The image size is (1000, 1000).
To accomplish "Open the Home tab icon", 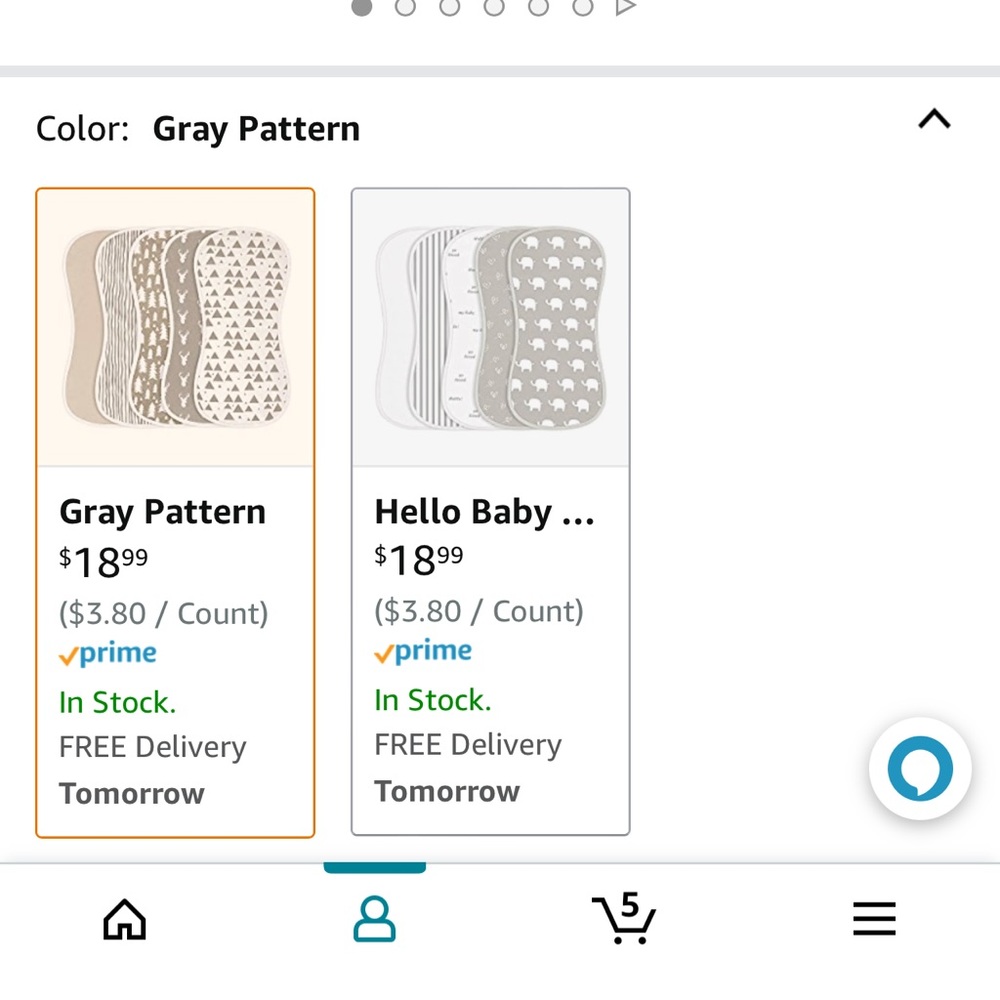I will [123, 918].
